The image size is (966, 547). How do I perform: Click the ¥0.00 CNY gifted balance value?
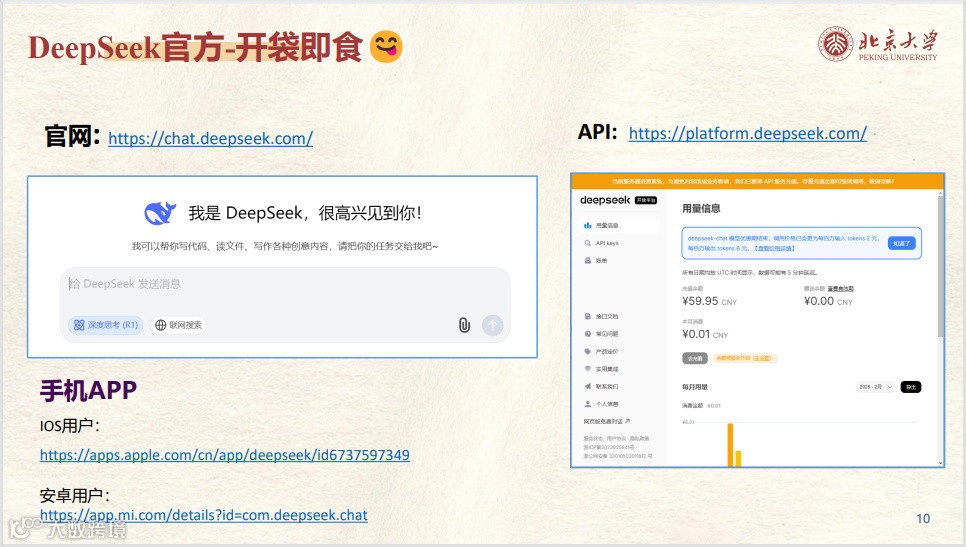pyautogui.click(x=828, y=301)
